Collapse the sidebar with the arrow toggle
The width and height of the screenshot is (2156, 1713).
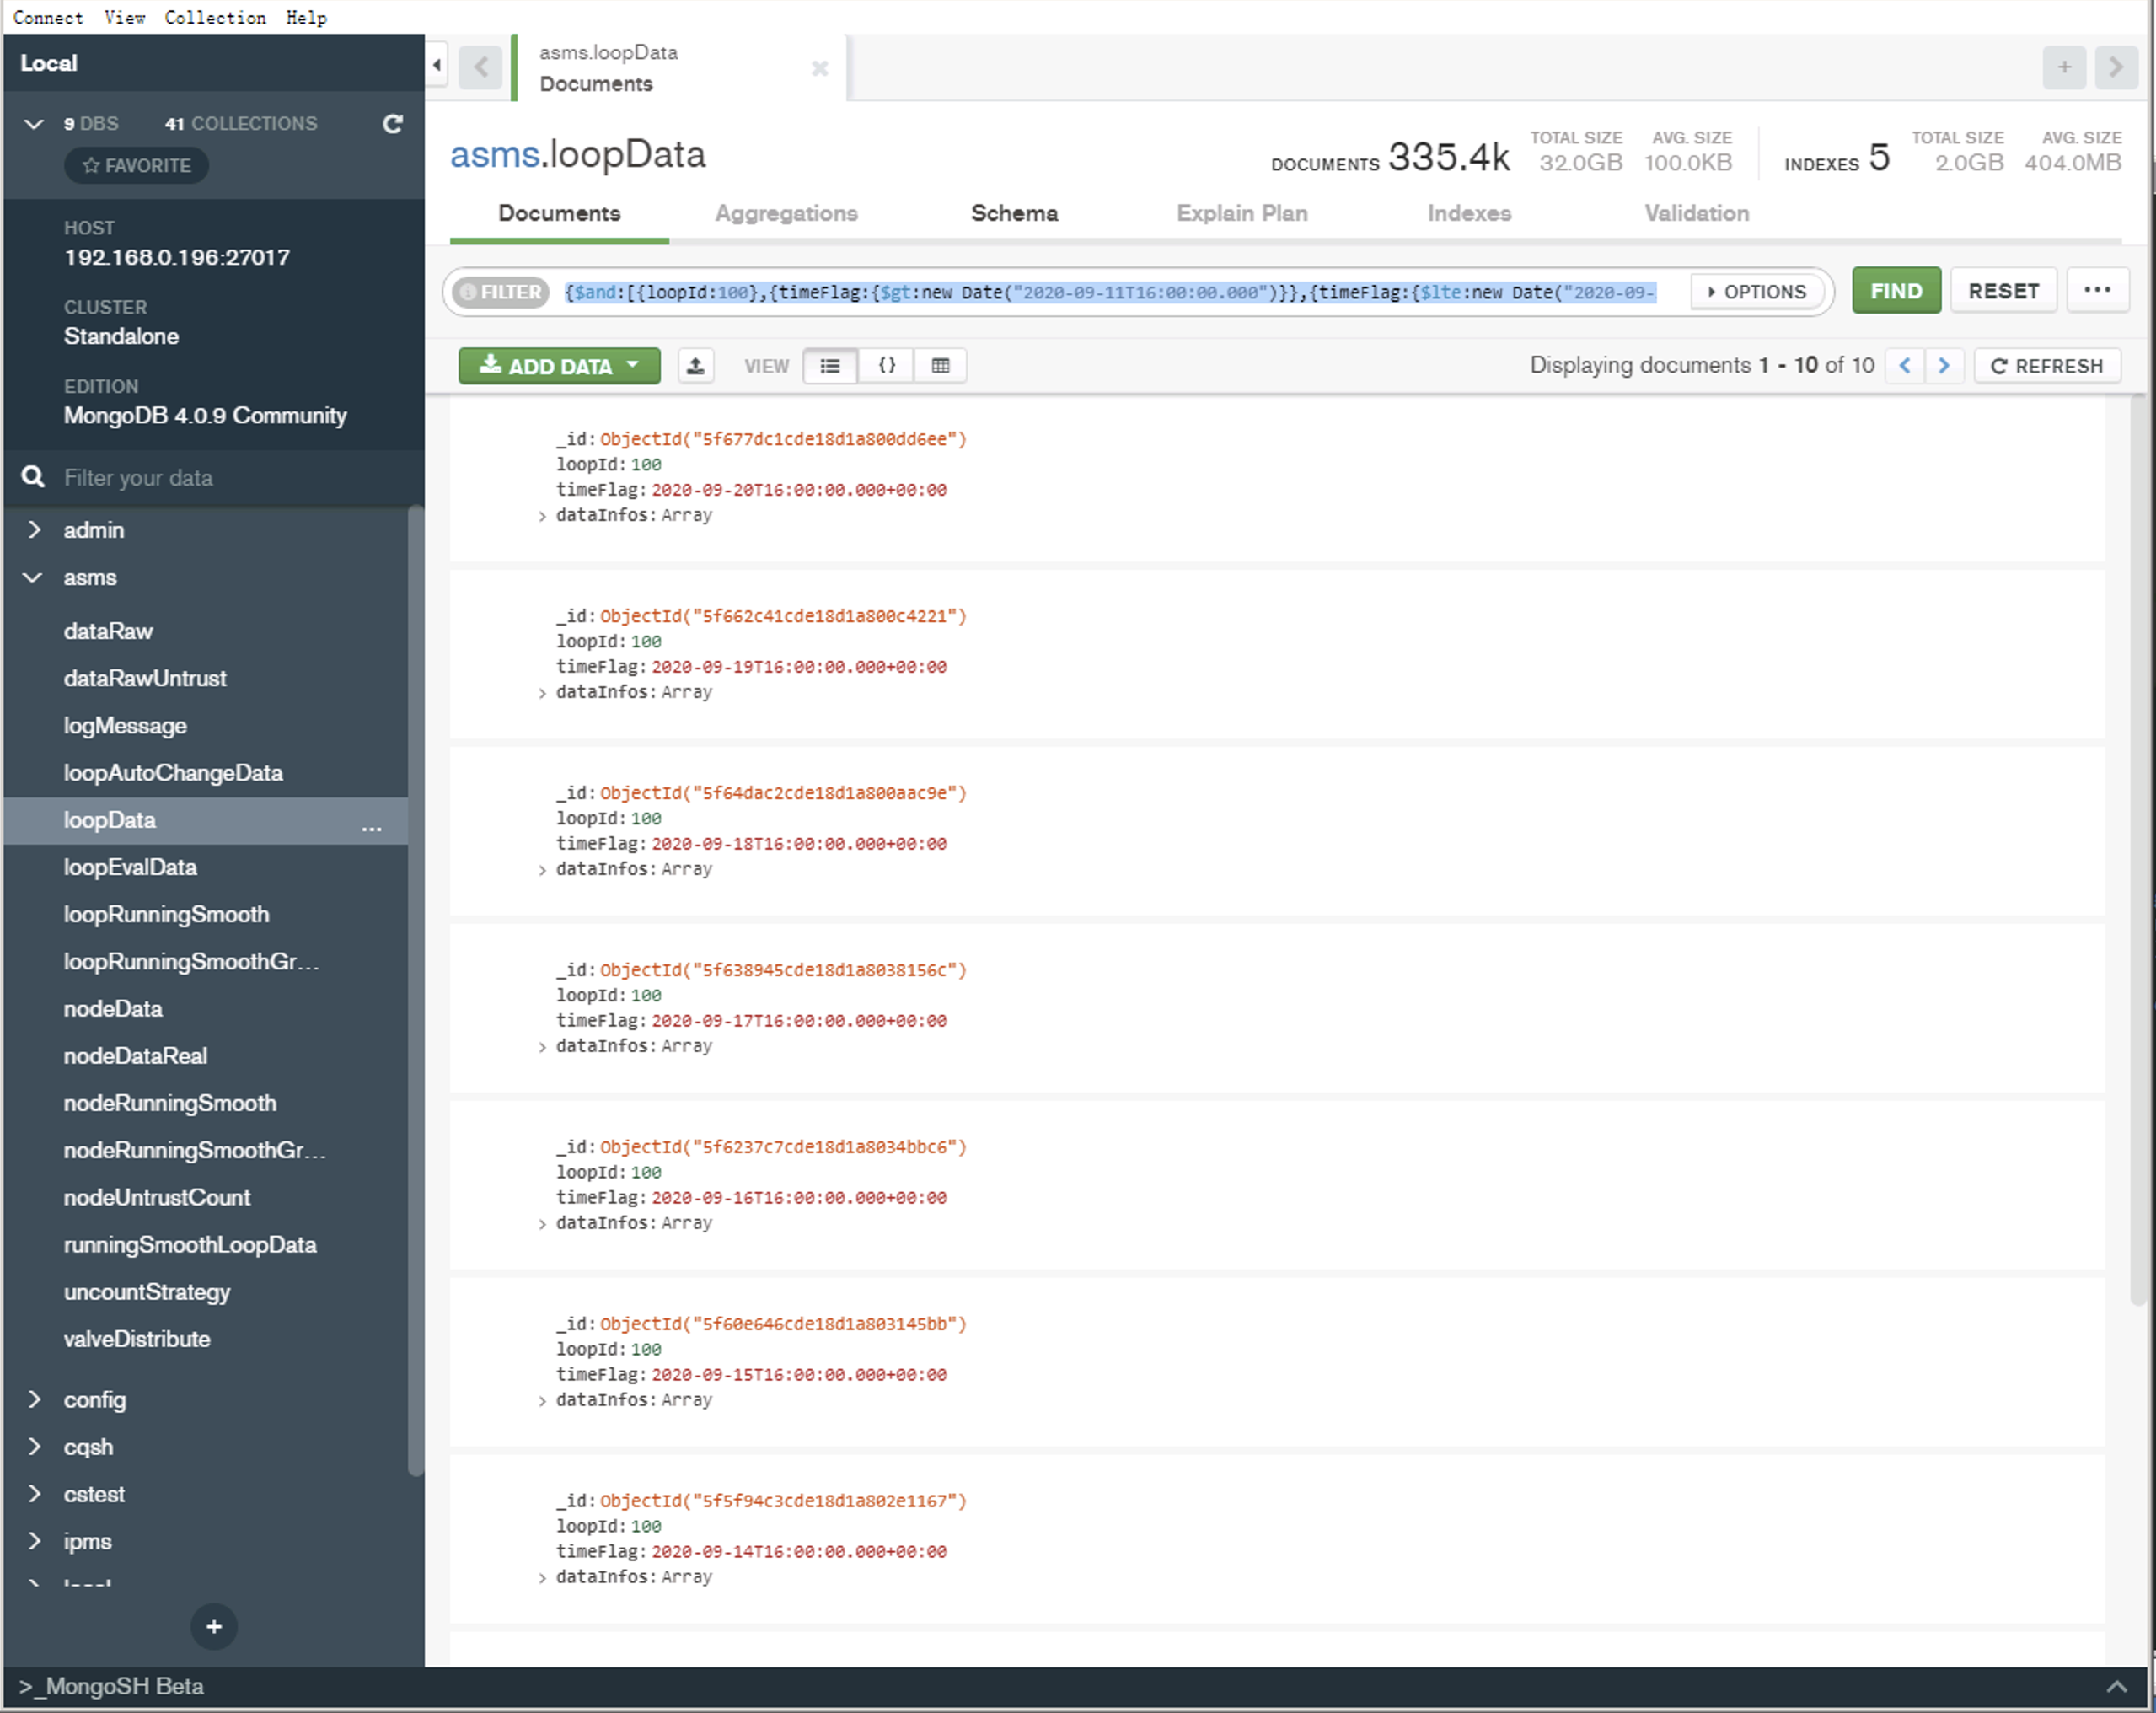[x=437, y=66]
